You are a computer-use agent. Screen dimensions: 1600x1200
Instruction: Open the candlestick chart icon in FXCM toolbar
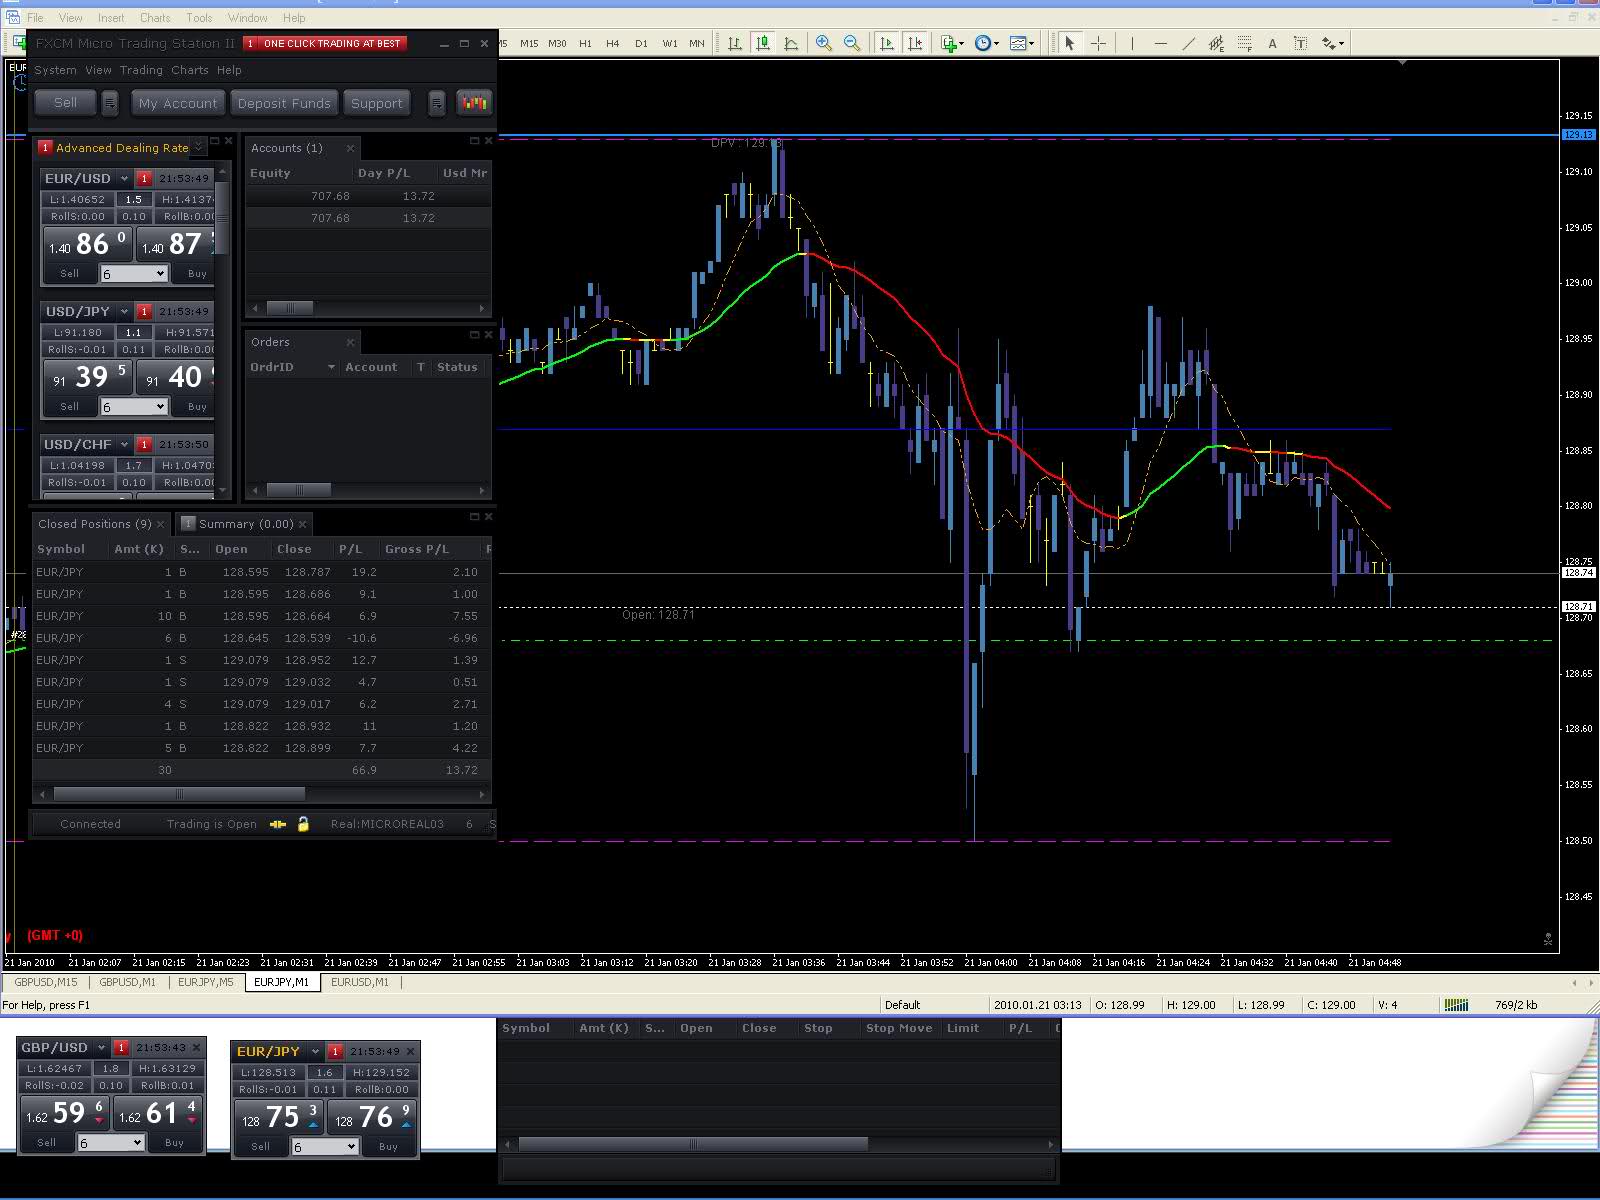tap(473, 103)
